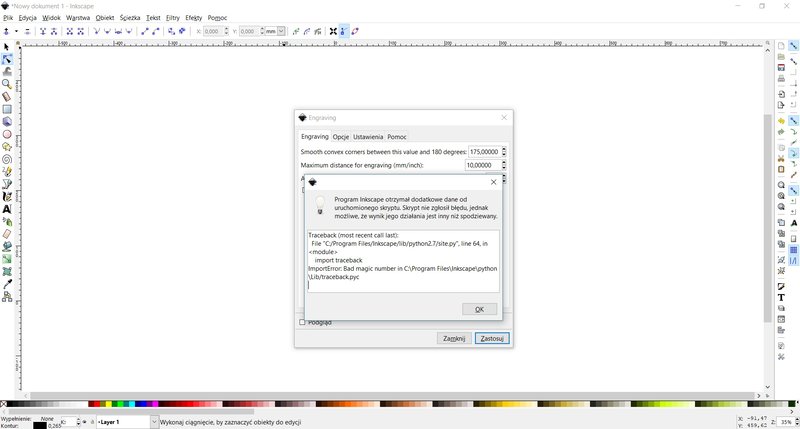Viewport: 800px width, 429px height.
Task: Select the 3D Box tool
Action: coord(7,121)
